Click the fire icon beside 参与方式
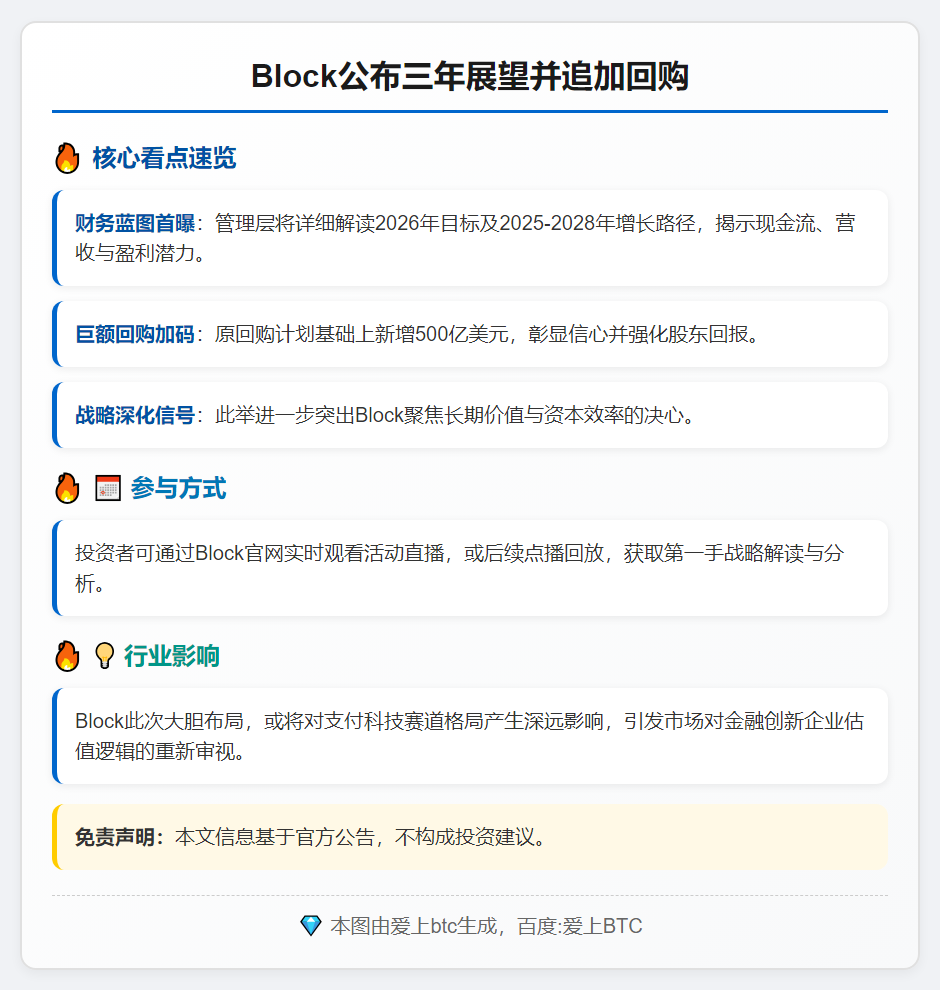The image size is (940, 990). point(66,488)
